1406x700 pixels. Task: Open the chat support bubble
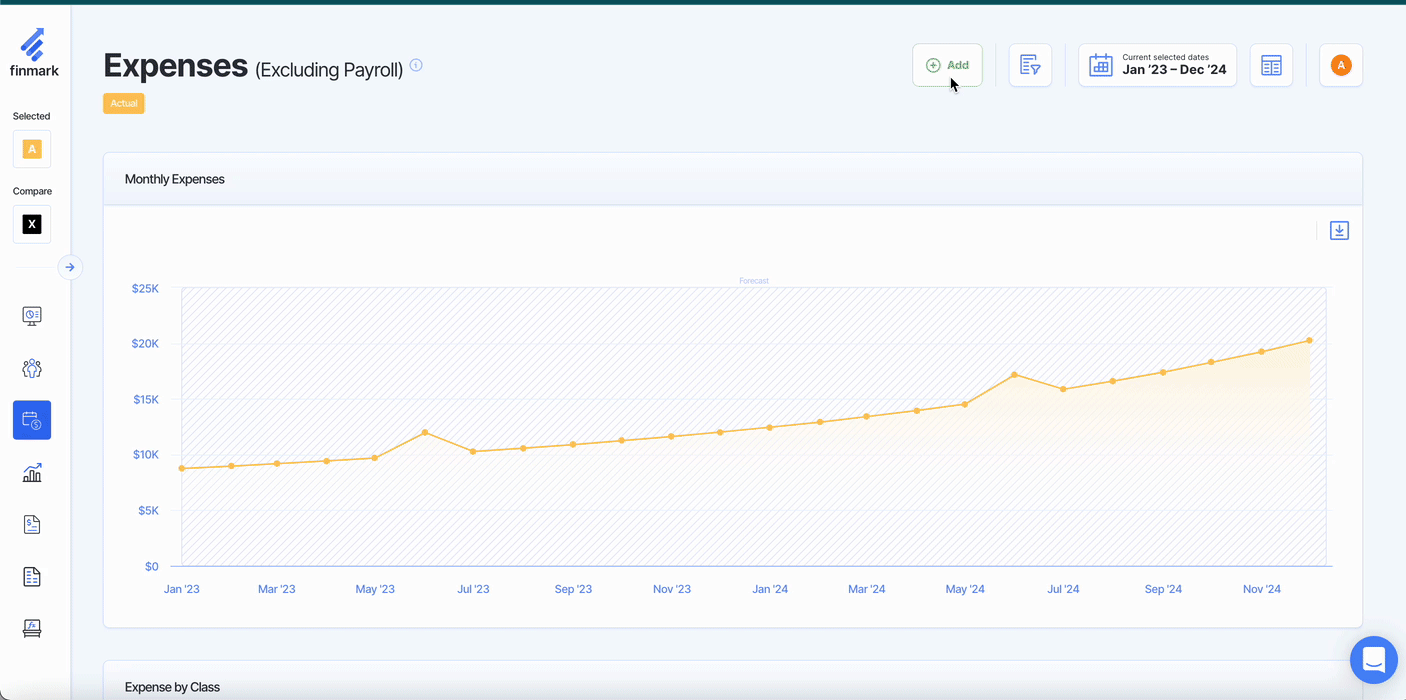click(1373, 660)
